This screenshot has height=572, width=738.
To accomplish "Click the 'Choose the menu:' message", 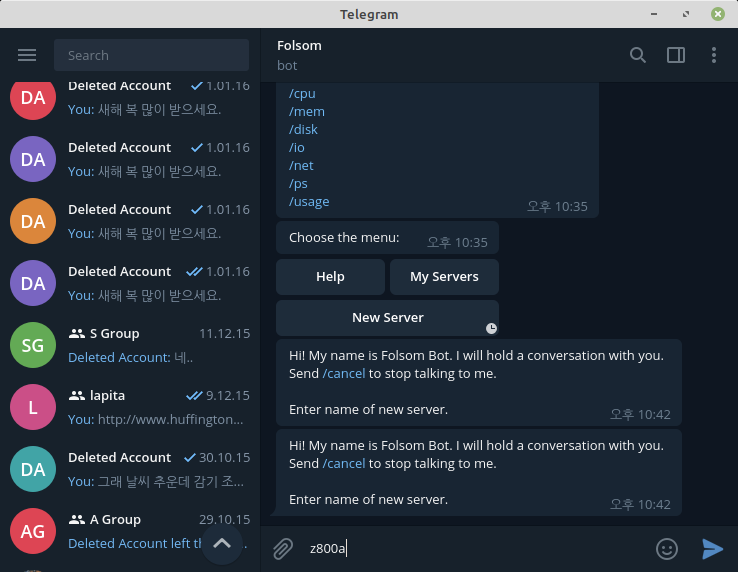I will pyautogui.click(x=387, y=238).
